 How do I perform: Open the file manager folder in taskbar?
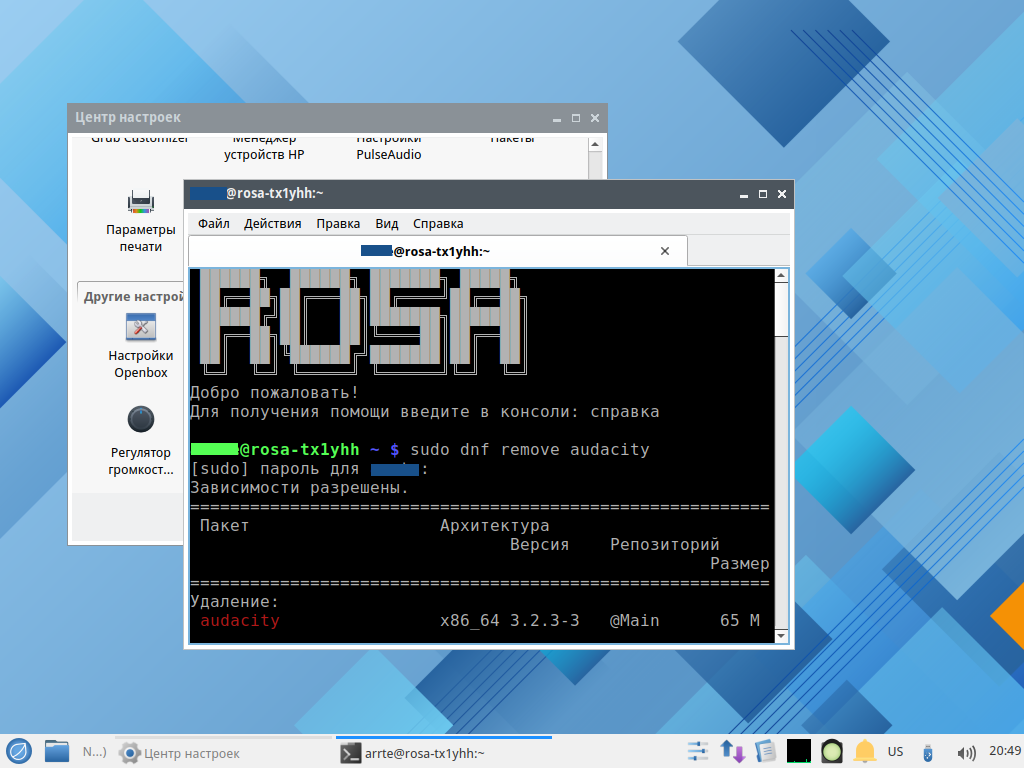tap(57, 751)
